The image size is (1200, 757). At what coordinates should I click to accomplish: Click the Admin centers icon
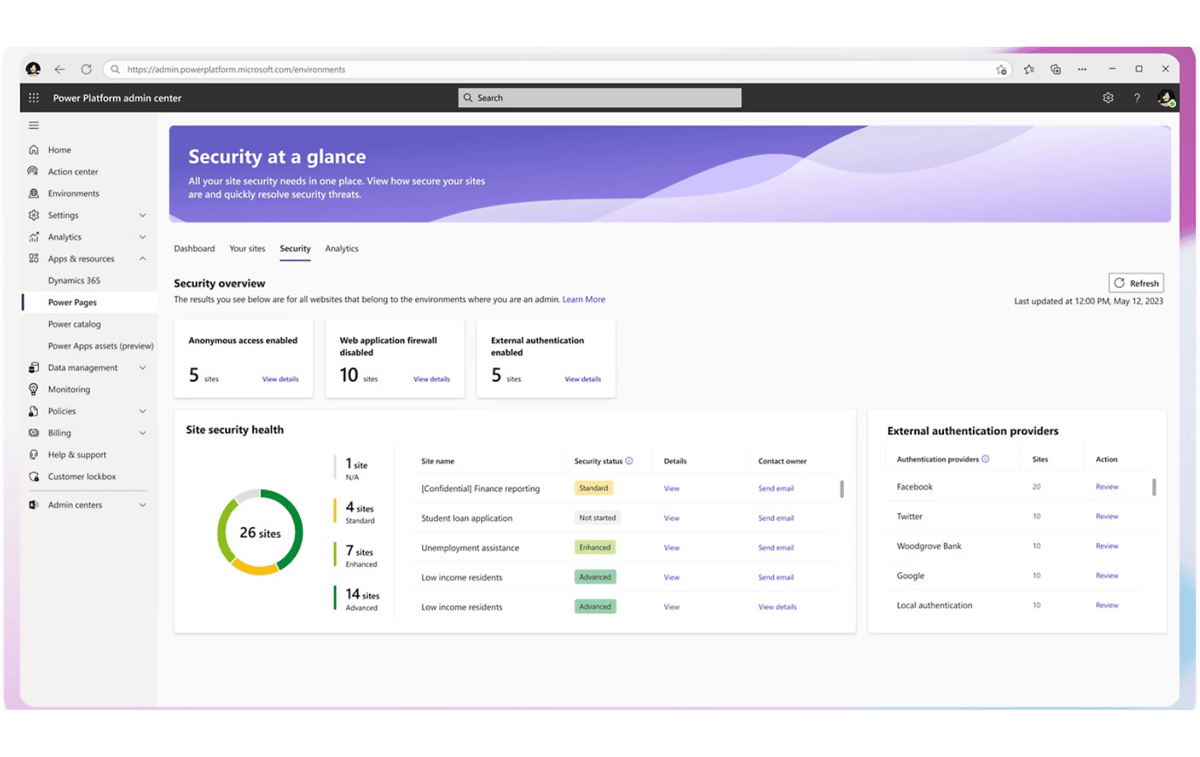pos(34,505)
